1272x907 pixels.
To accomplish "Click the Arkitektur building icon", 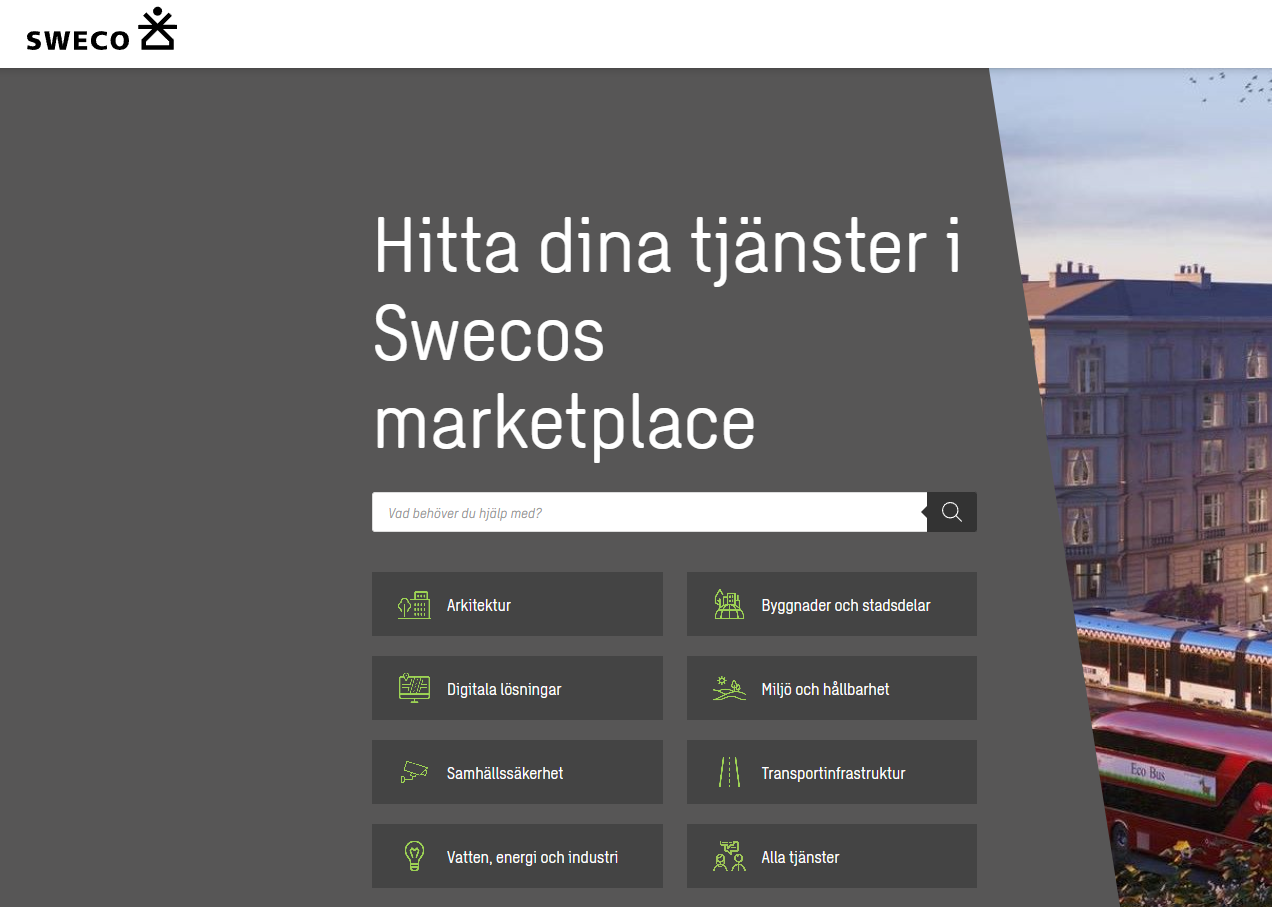I will point(413,605).
